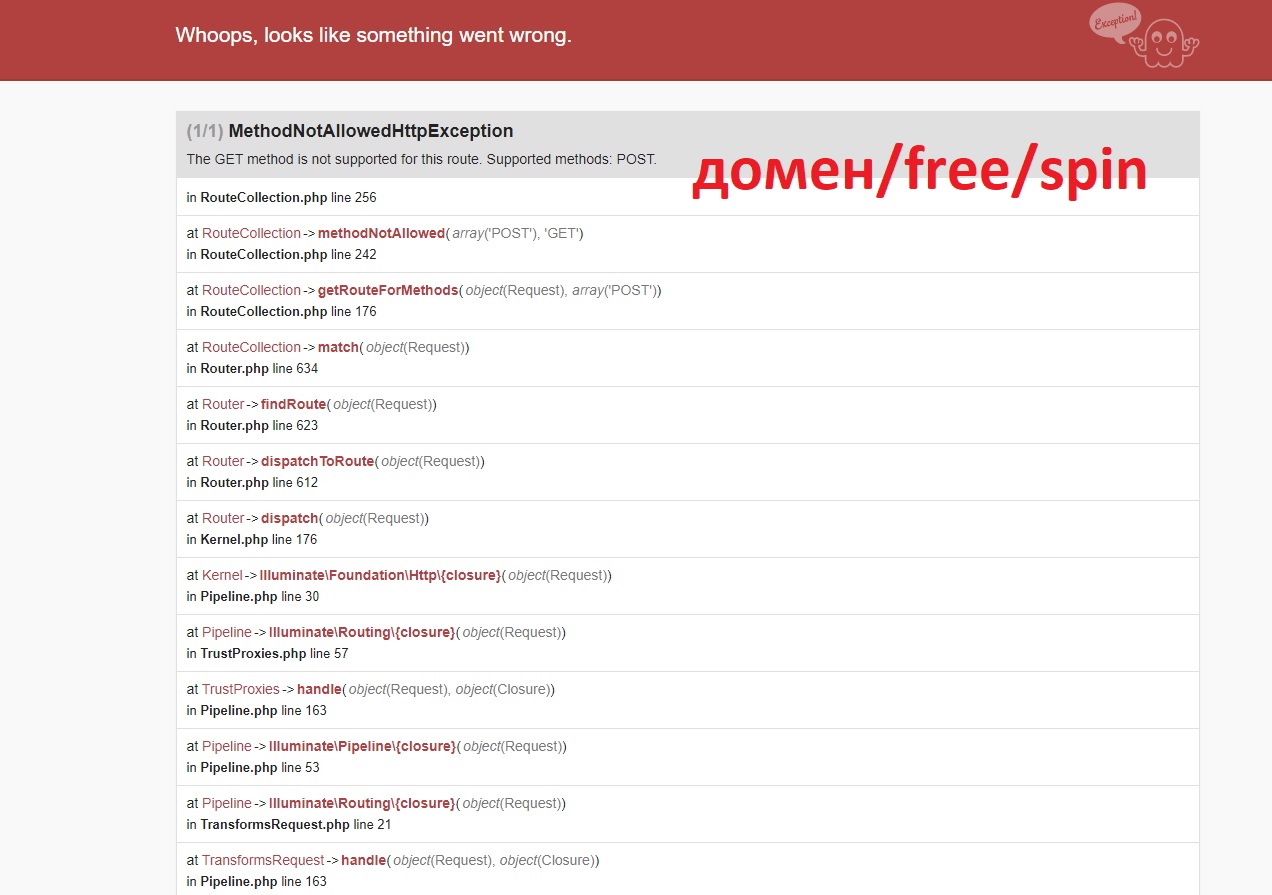Click the red "домен/free/spin" overlay text

click(919, 170)
